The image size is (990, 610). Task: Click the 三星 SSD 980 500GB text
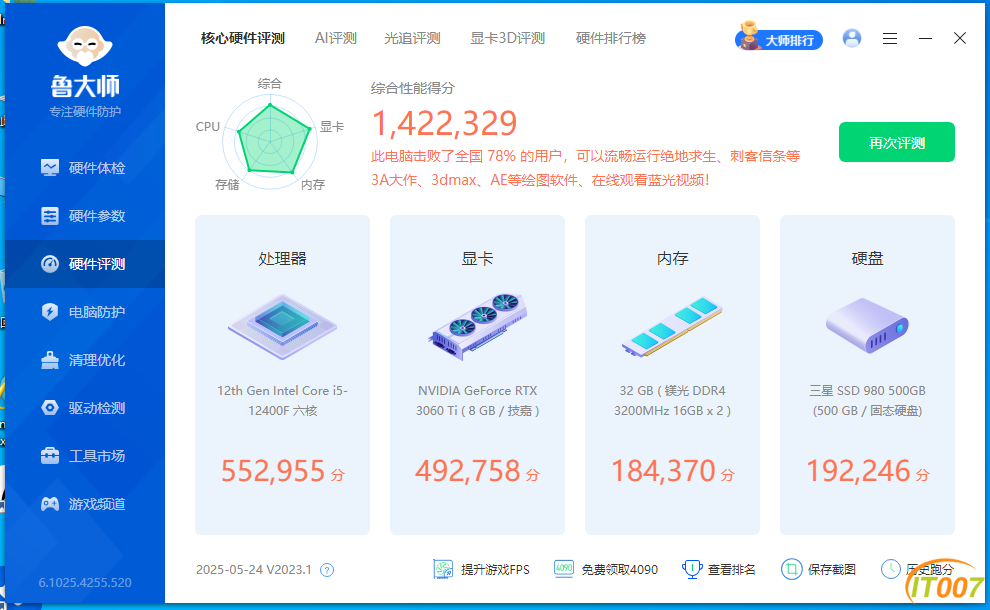coord(867,400)
